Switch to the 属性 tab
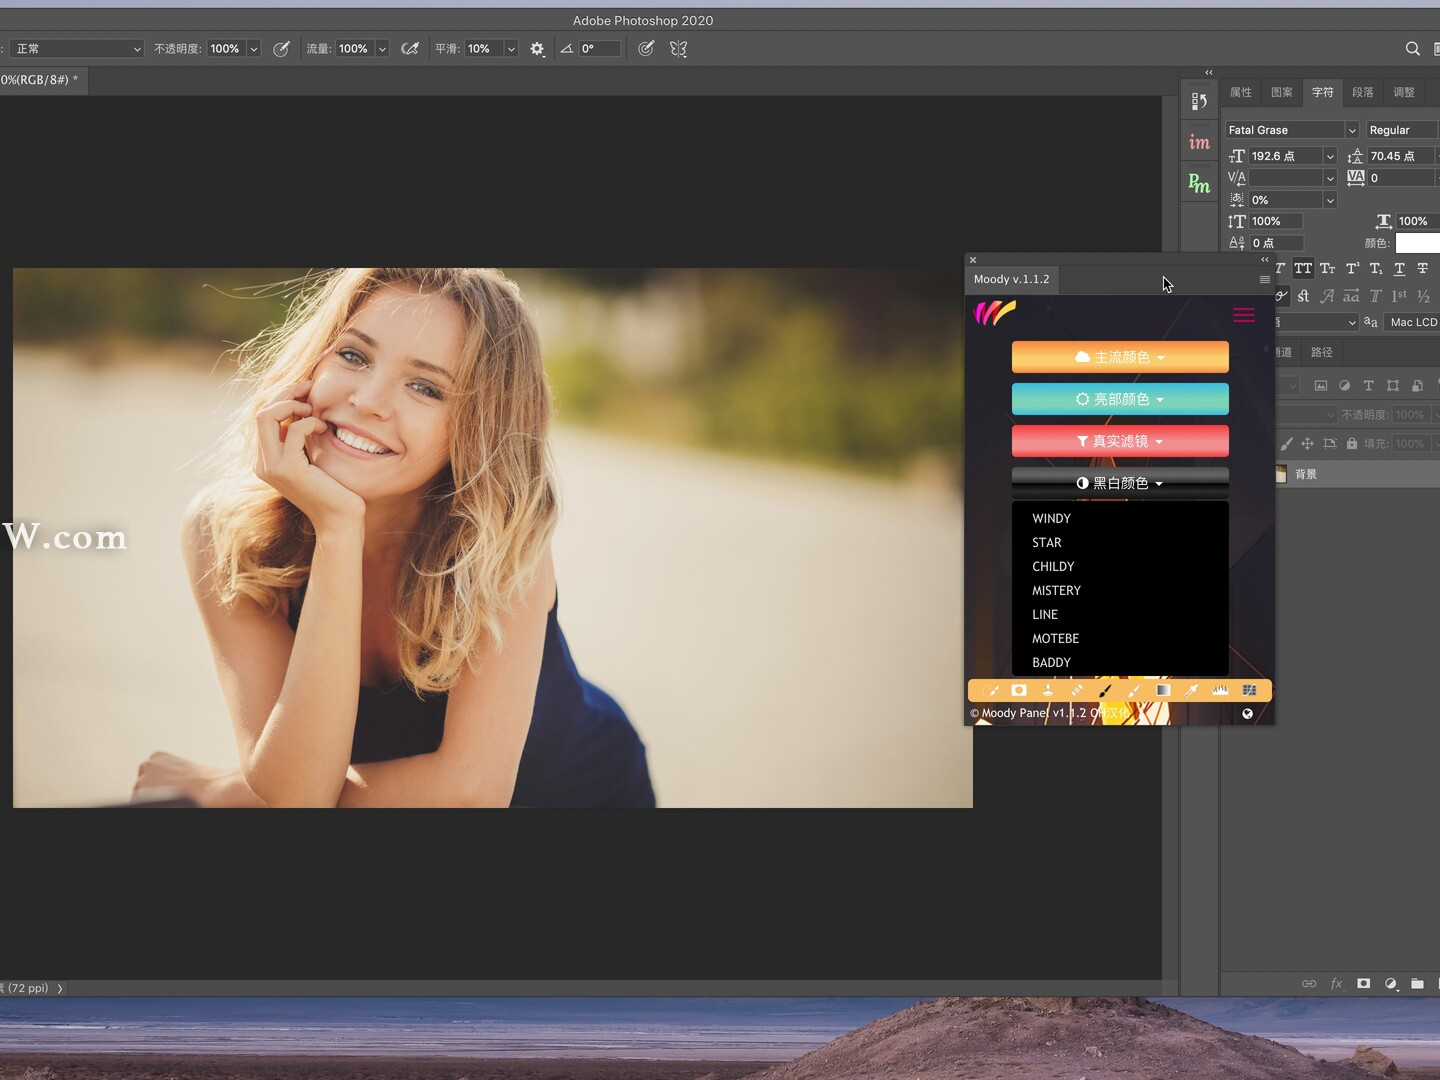 click(1240, 92)
